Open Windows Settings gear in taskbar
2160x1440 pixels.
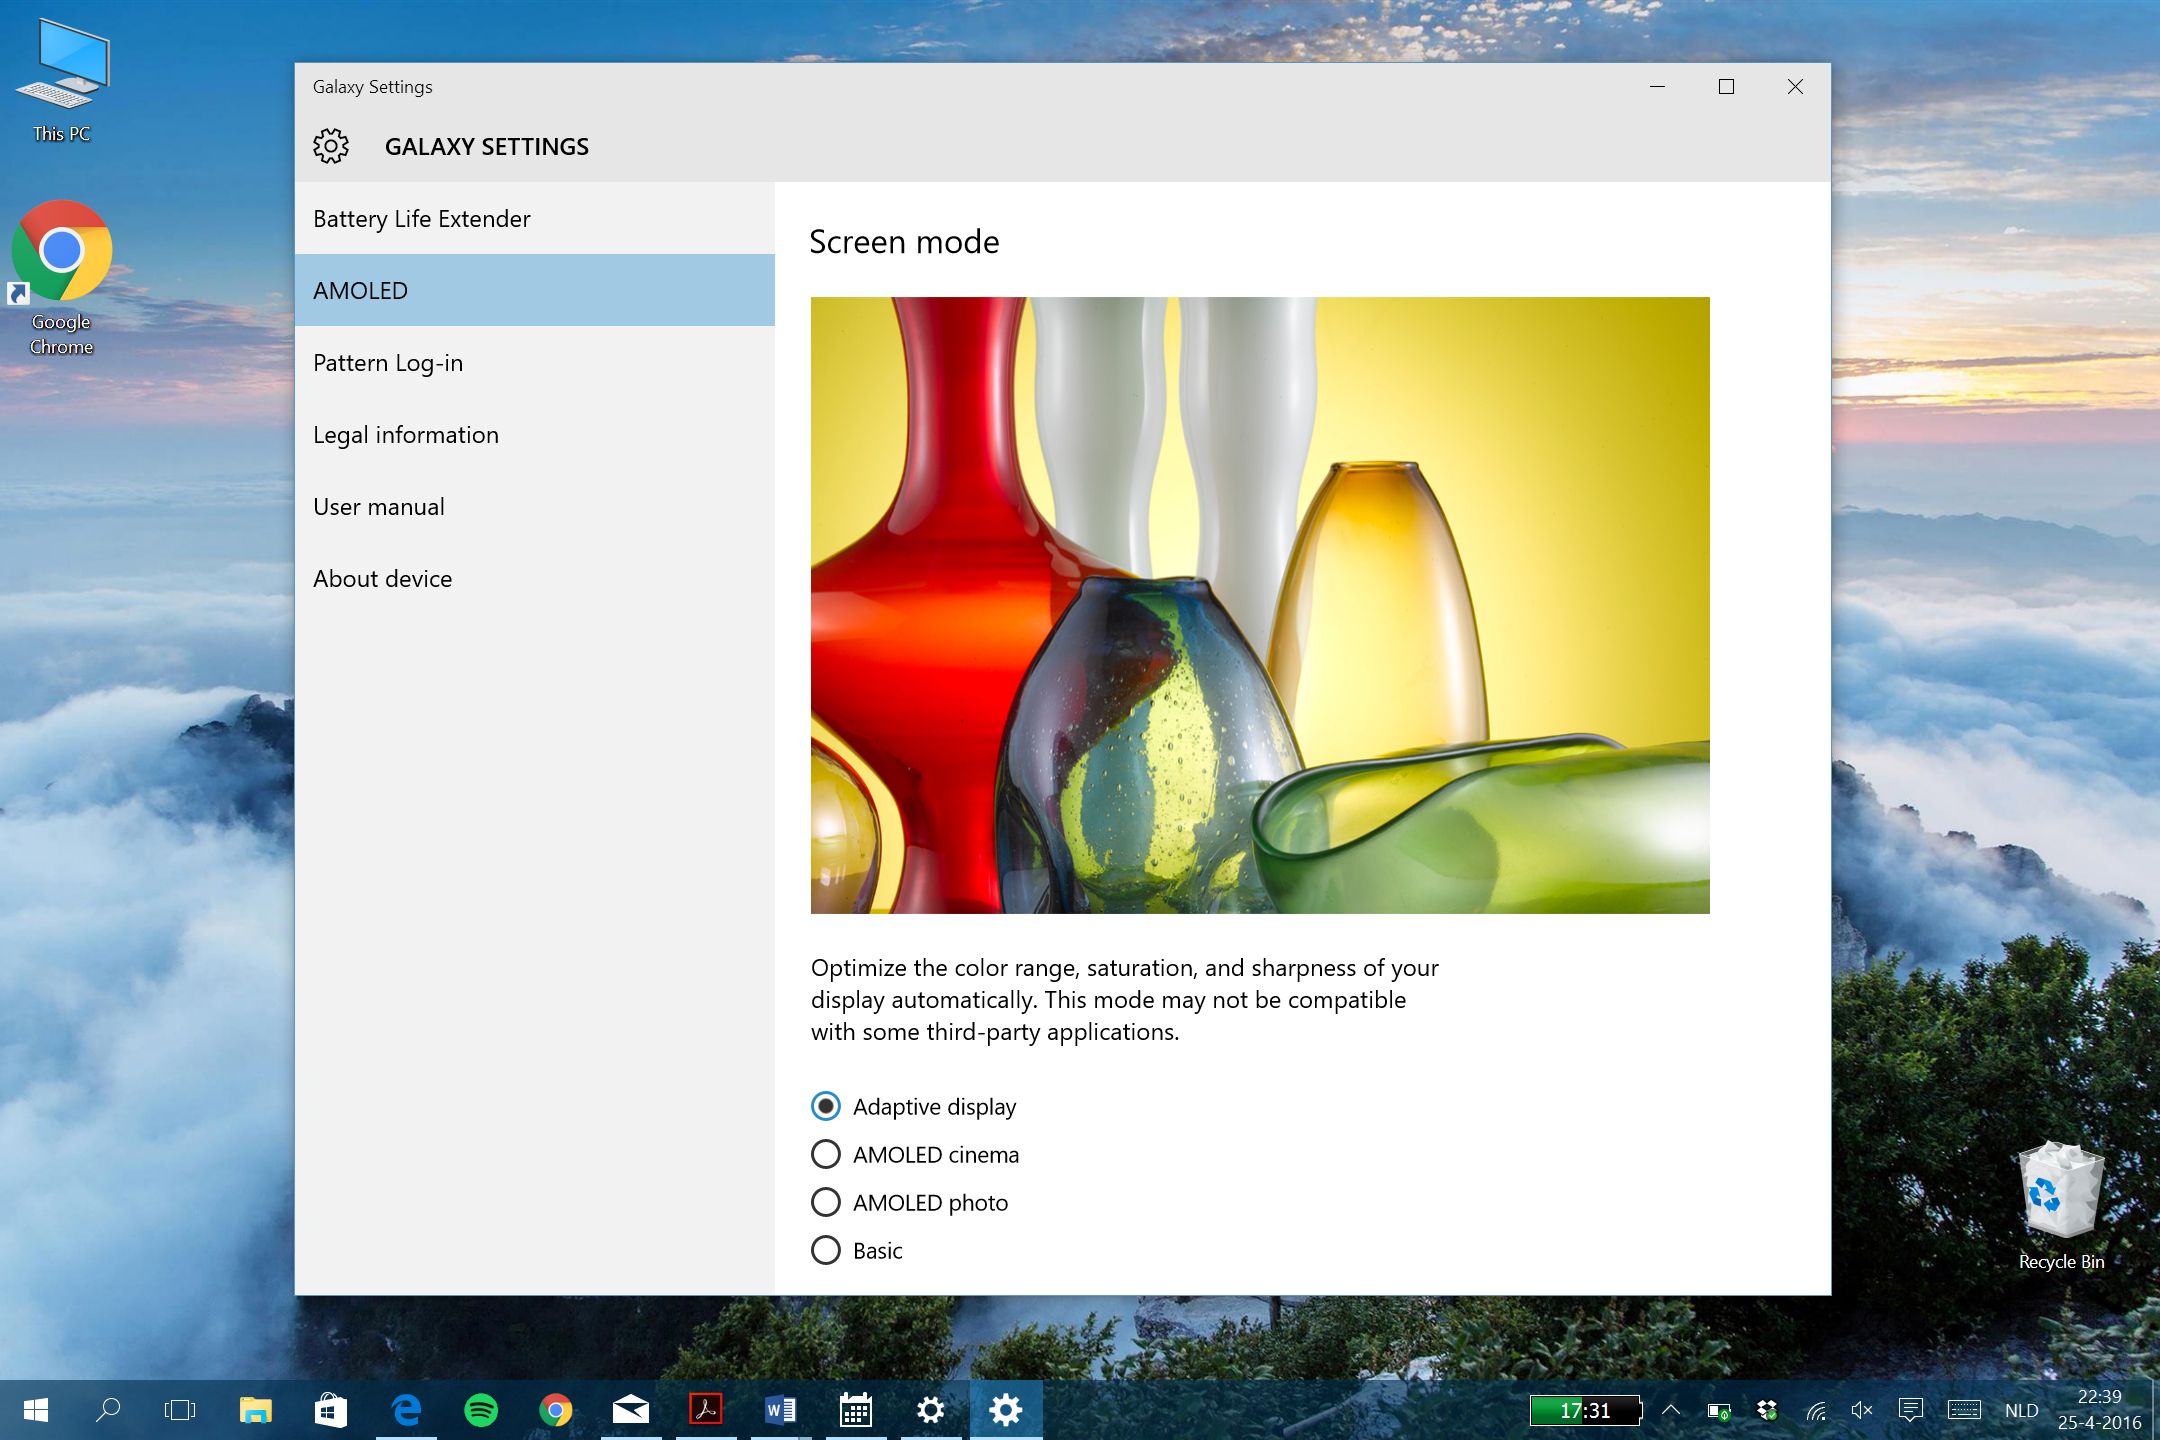point(931,1410)
